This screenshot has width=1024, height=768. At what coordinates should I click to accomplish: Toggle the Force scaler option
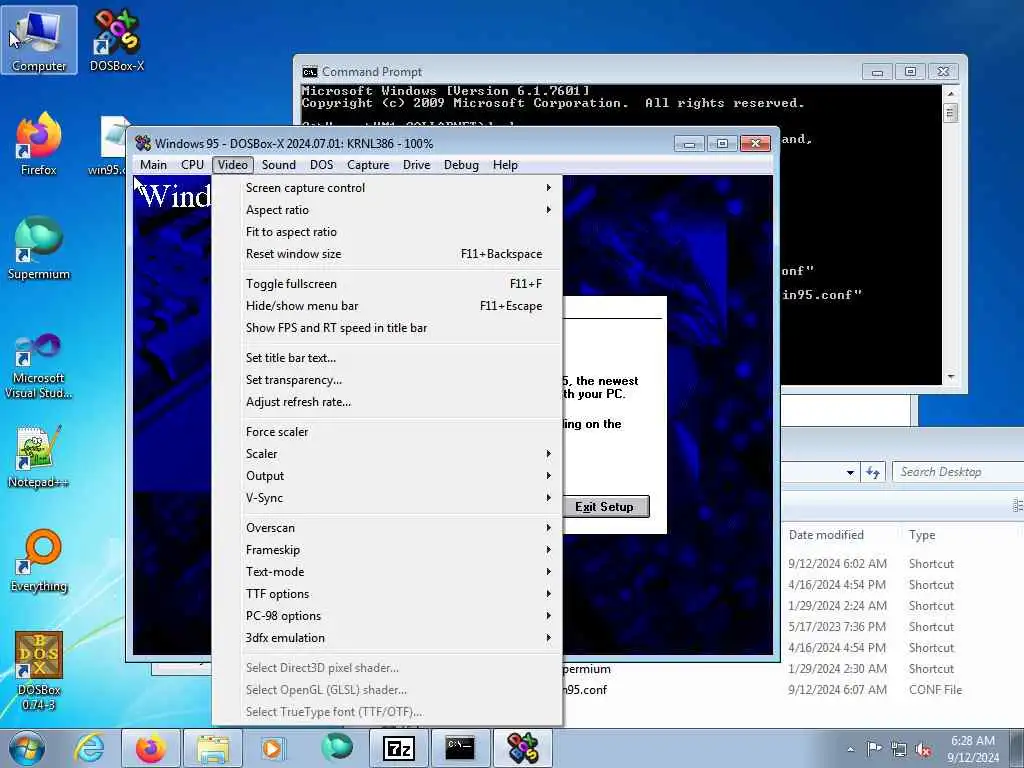[x=387, y=432]
